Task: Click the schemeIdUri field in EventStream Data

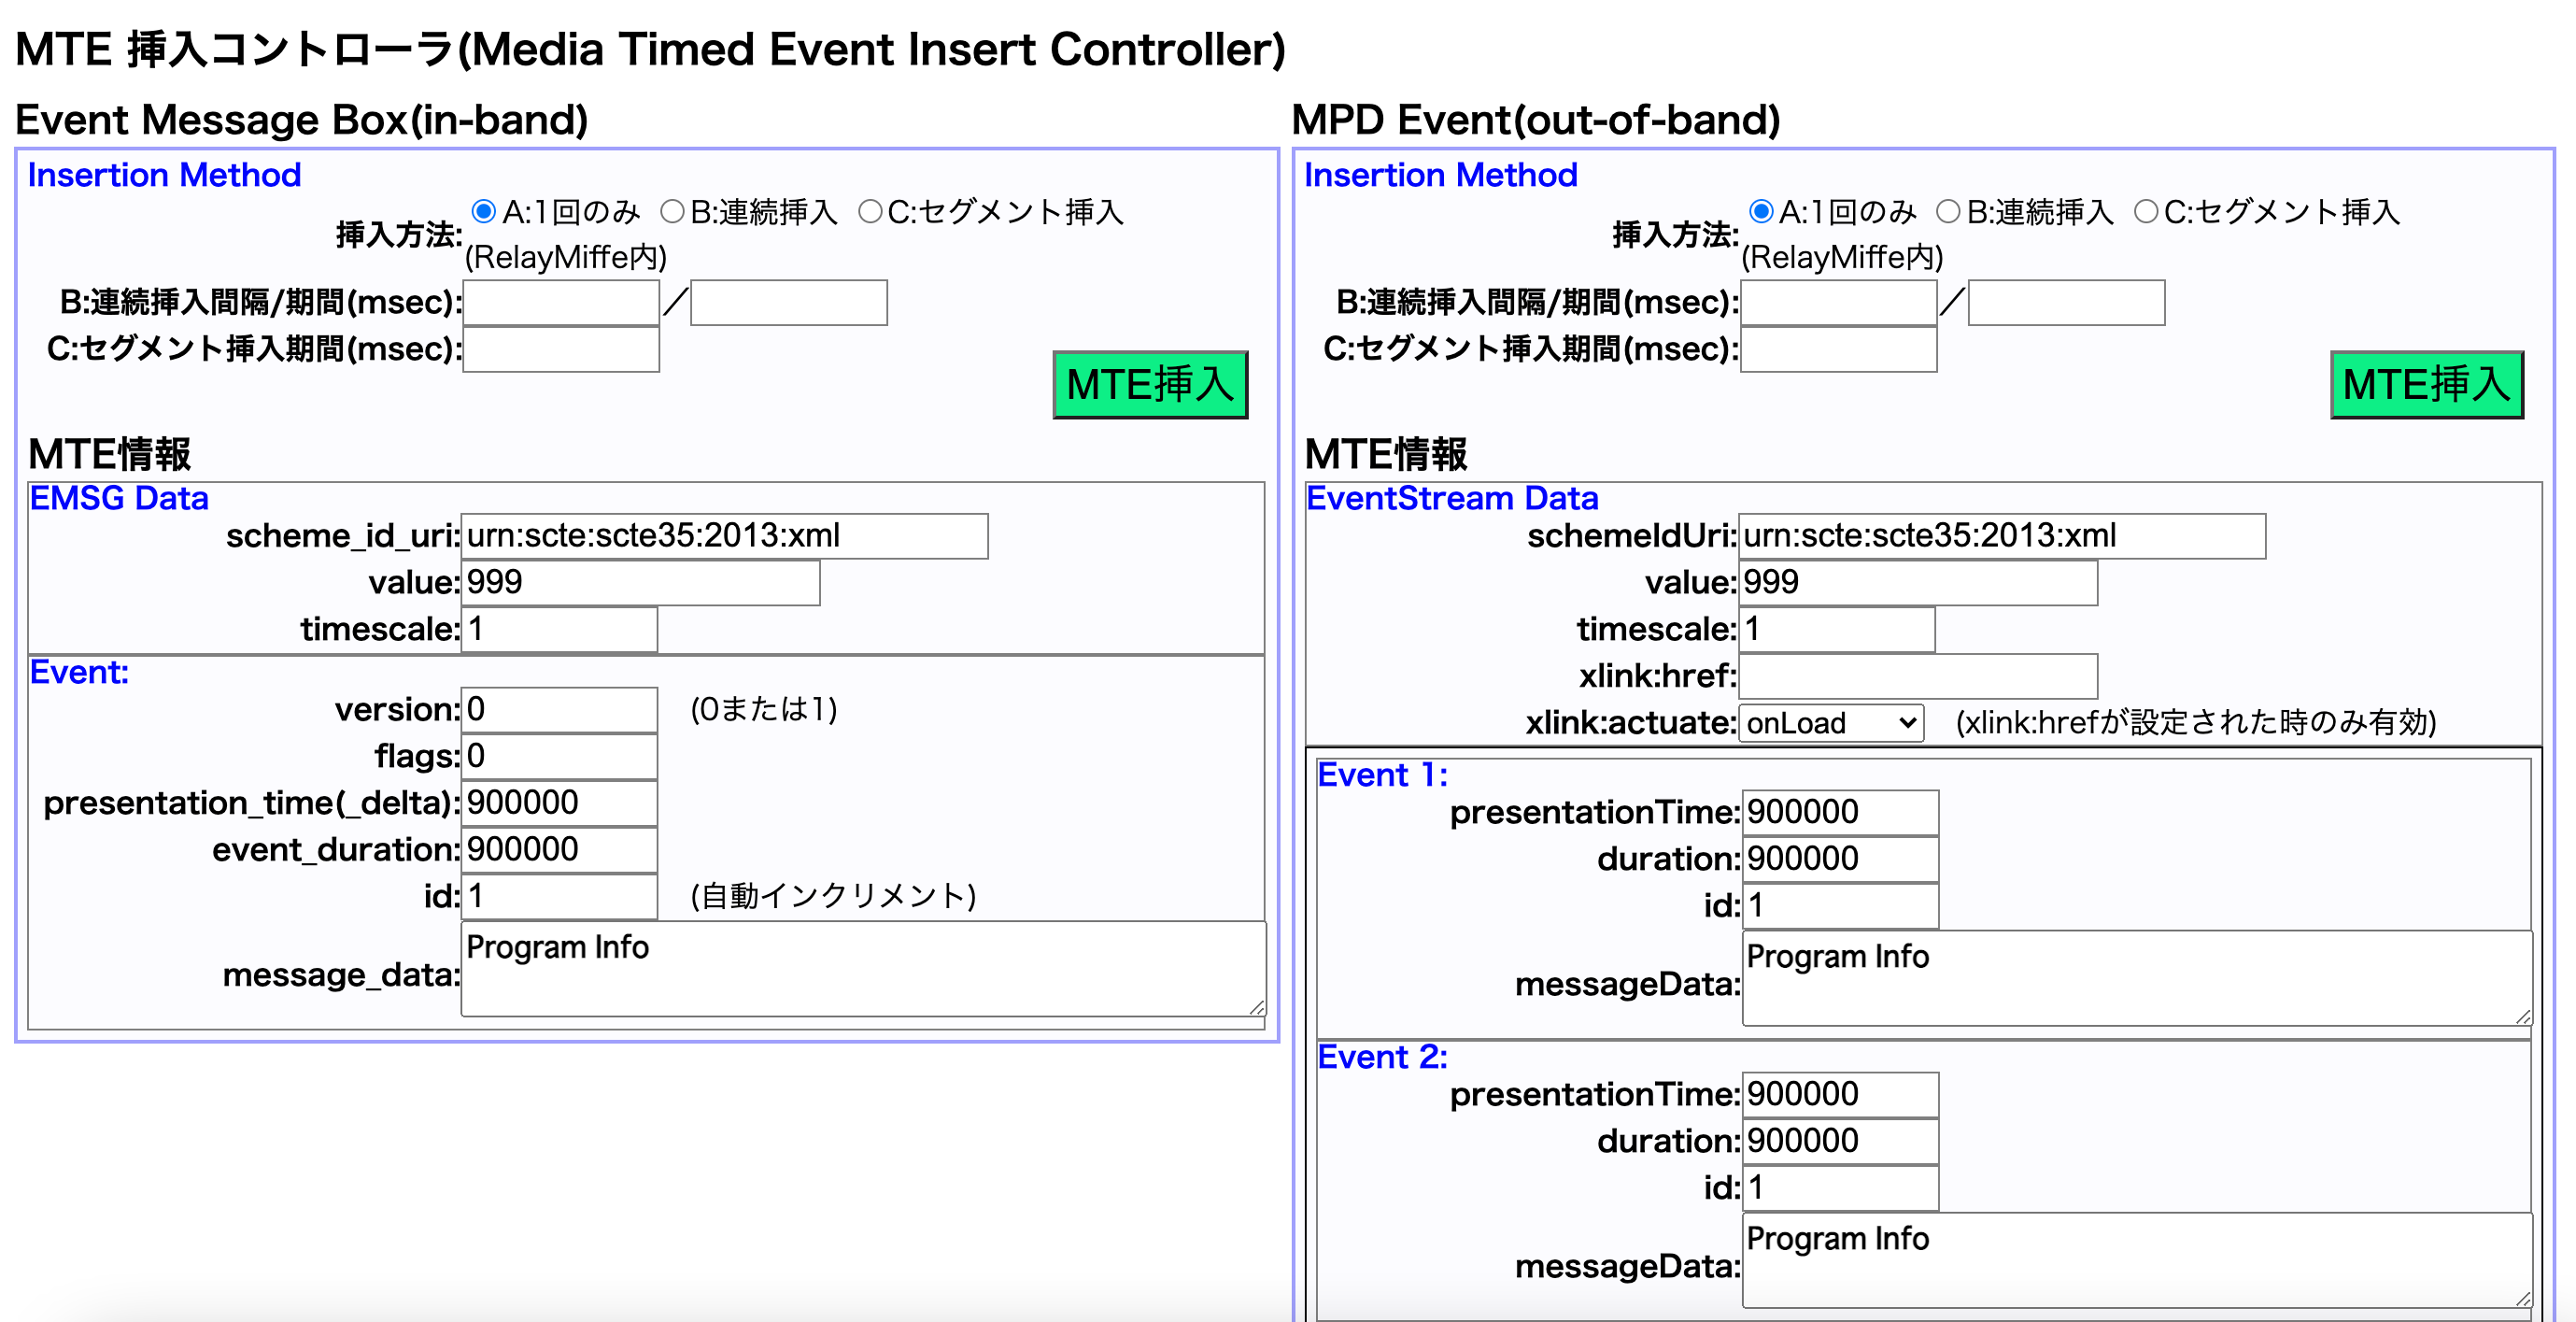Action: click(2002, 536)
